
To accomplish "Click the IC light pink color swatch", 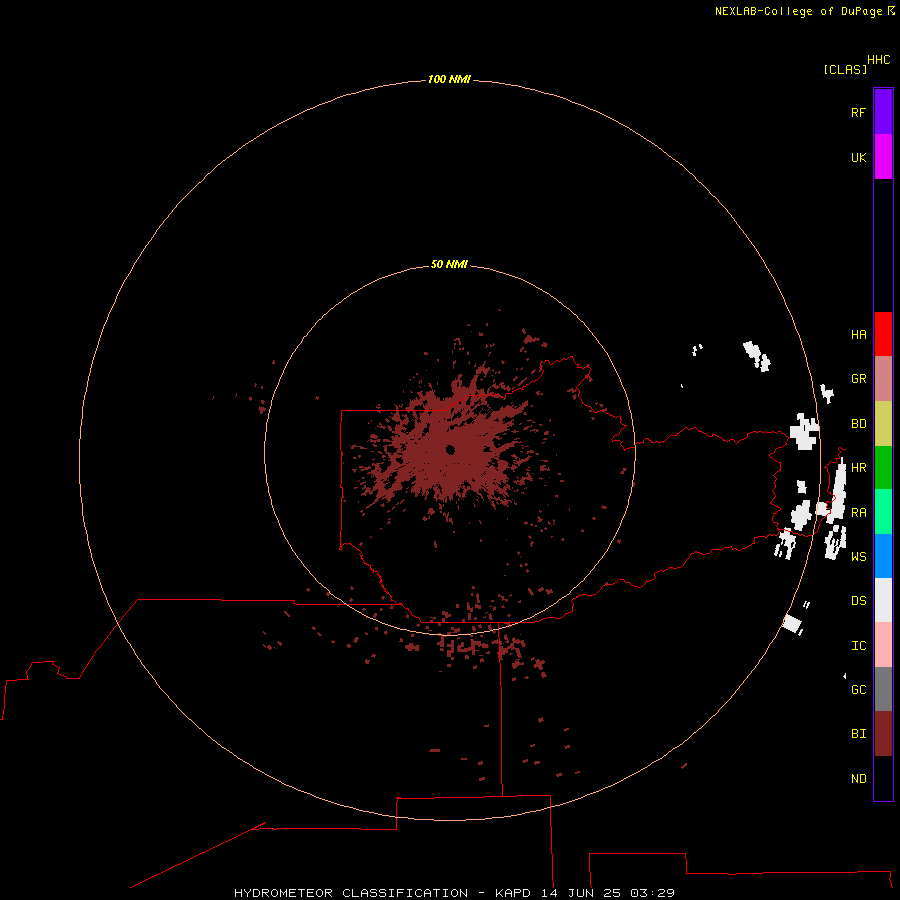I will (883, 645).
